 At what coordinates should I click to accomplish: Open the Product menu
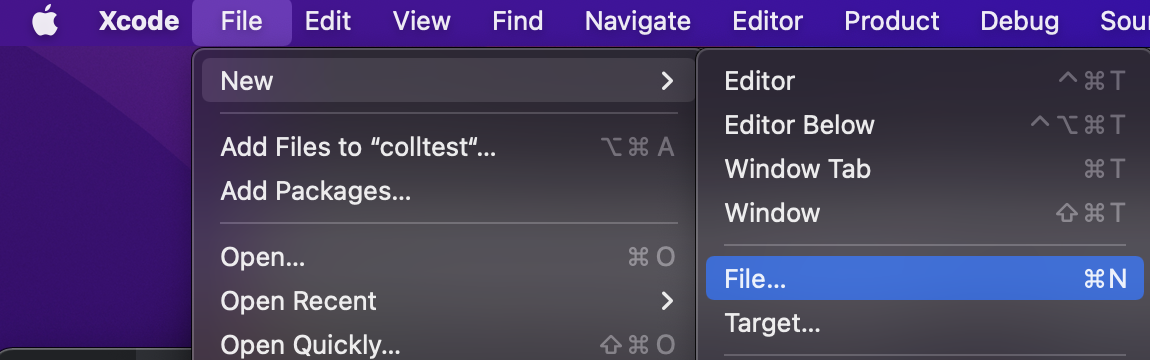[891, 21]
